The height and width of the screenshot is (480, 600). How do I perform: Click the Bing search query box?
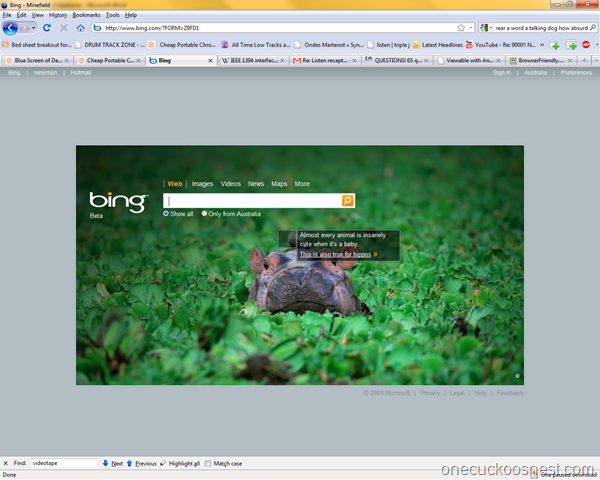point(252,201)
